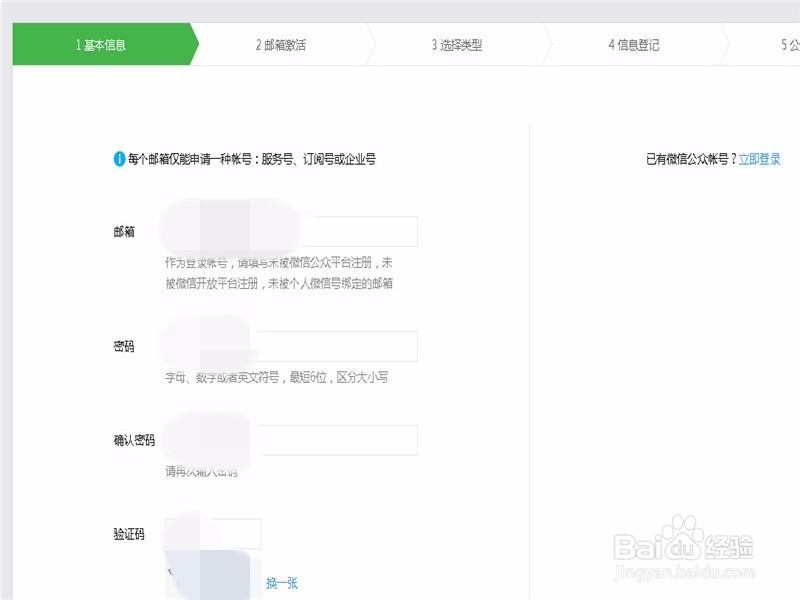Viewport: 800px width, 600px height.
Task: Open the 立即登录 login link
Action: 759,159
